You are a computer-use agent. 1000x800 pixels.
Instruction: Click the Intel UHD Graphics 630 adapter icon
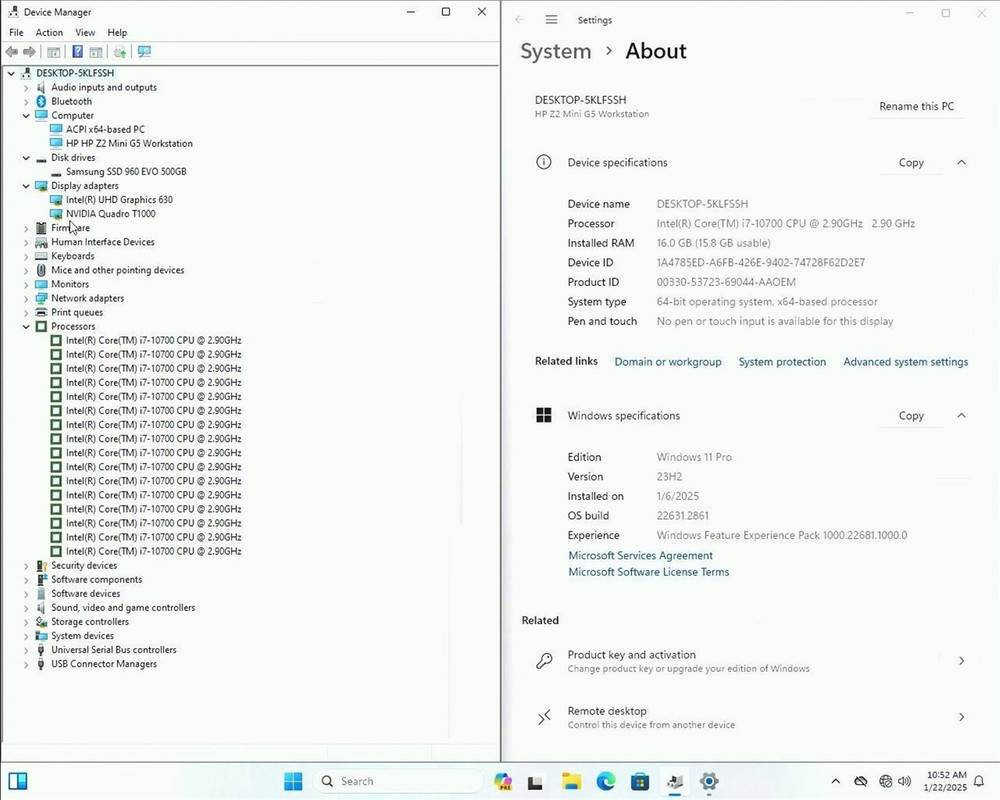[56, 200]
